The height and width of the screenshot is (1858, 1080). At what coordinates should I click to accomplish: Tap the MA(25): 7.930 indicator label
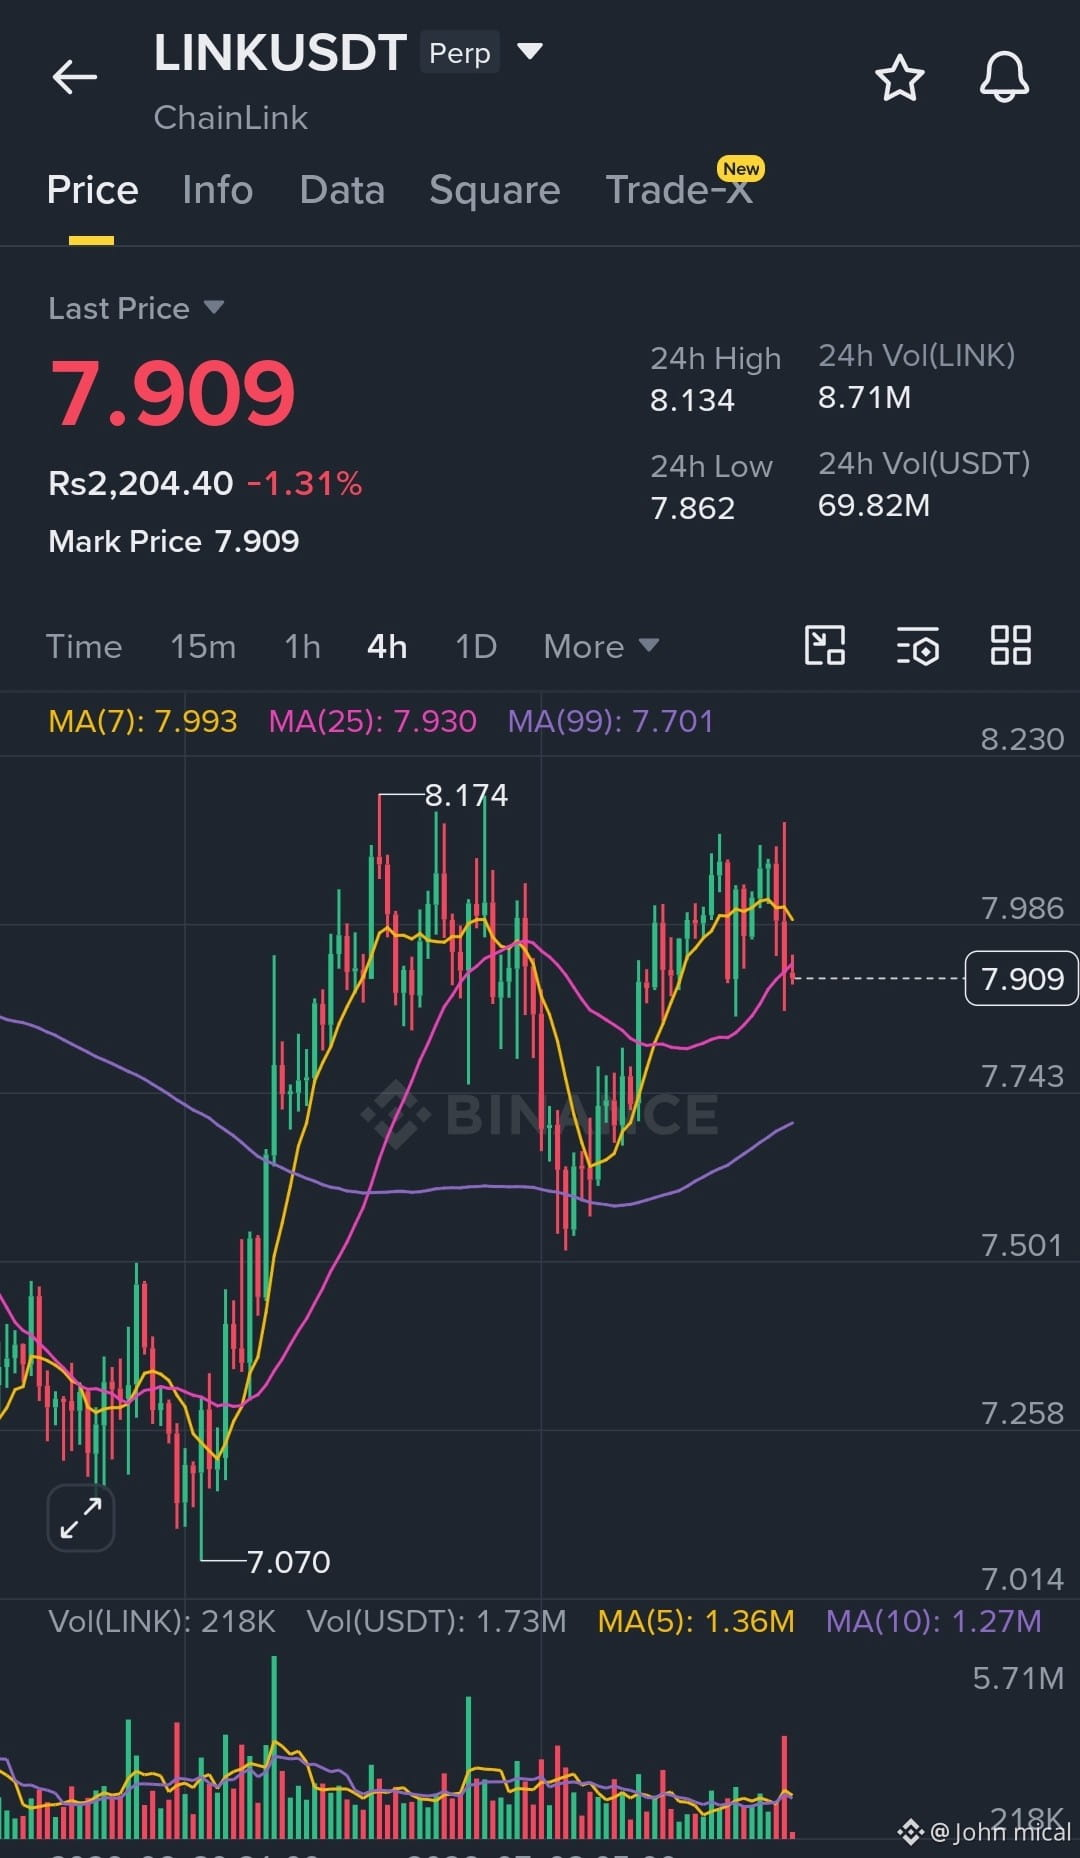pyautogui.click(x=373, y=721)
